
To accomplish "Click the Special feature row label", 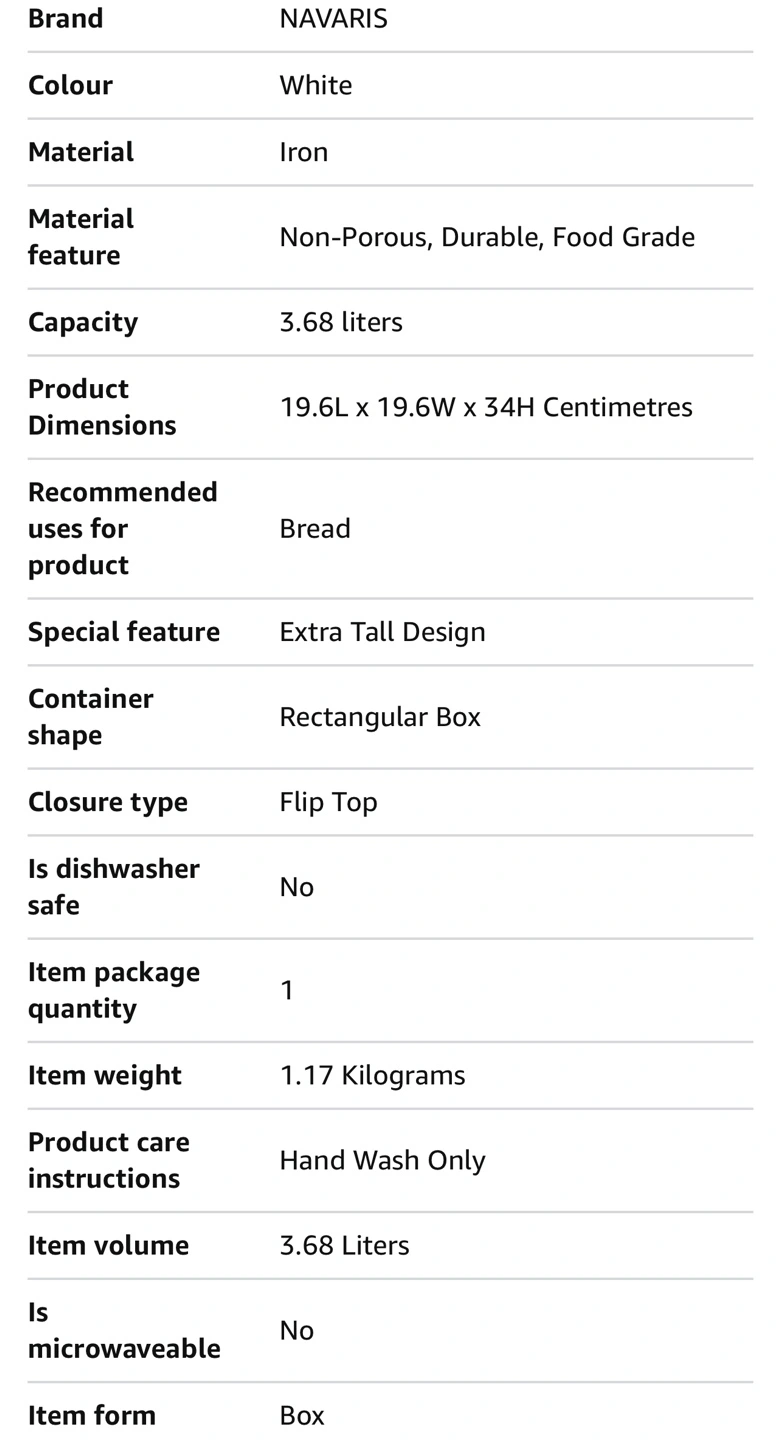I will pos(124,632).
